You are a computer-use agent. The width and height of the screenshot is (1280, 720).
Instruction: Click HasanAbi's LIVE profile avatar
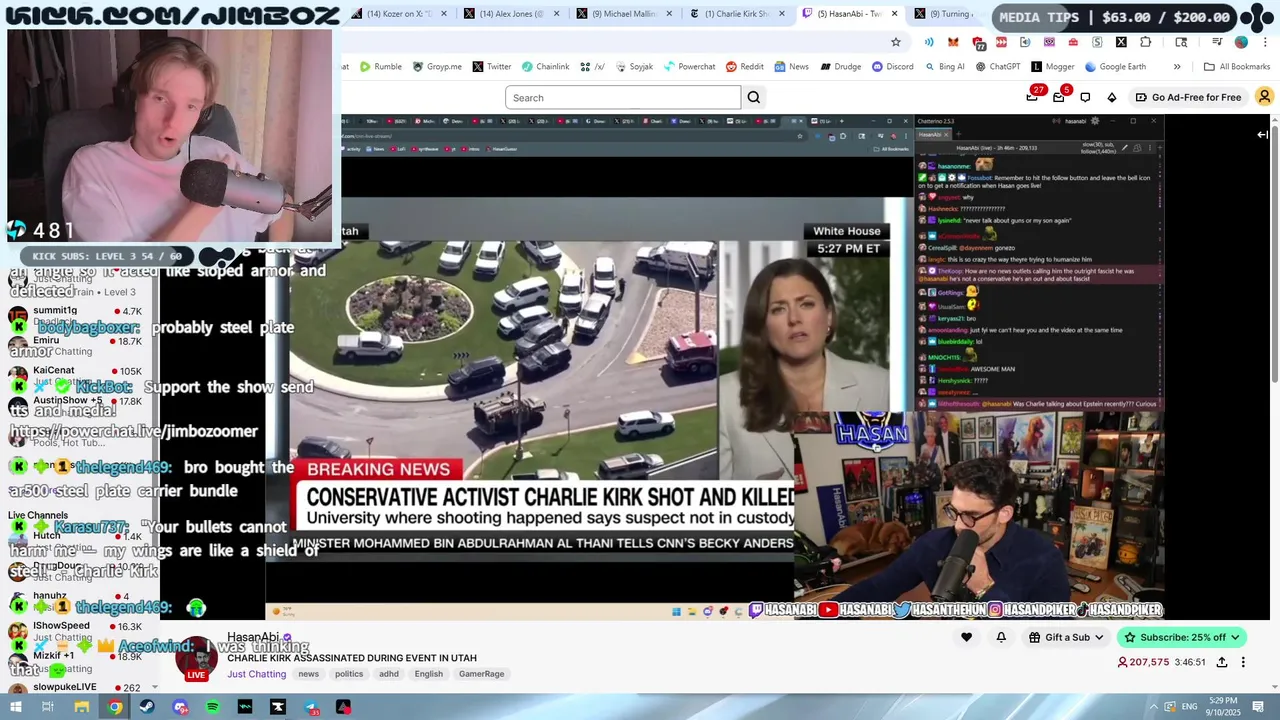click(196, 660)
